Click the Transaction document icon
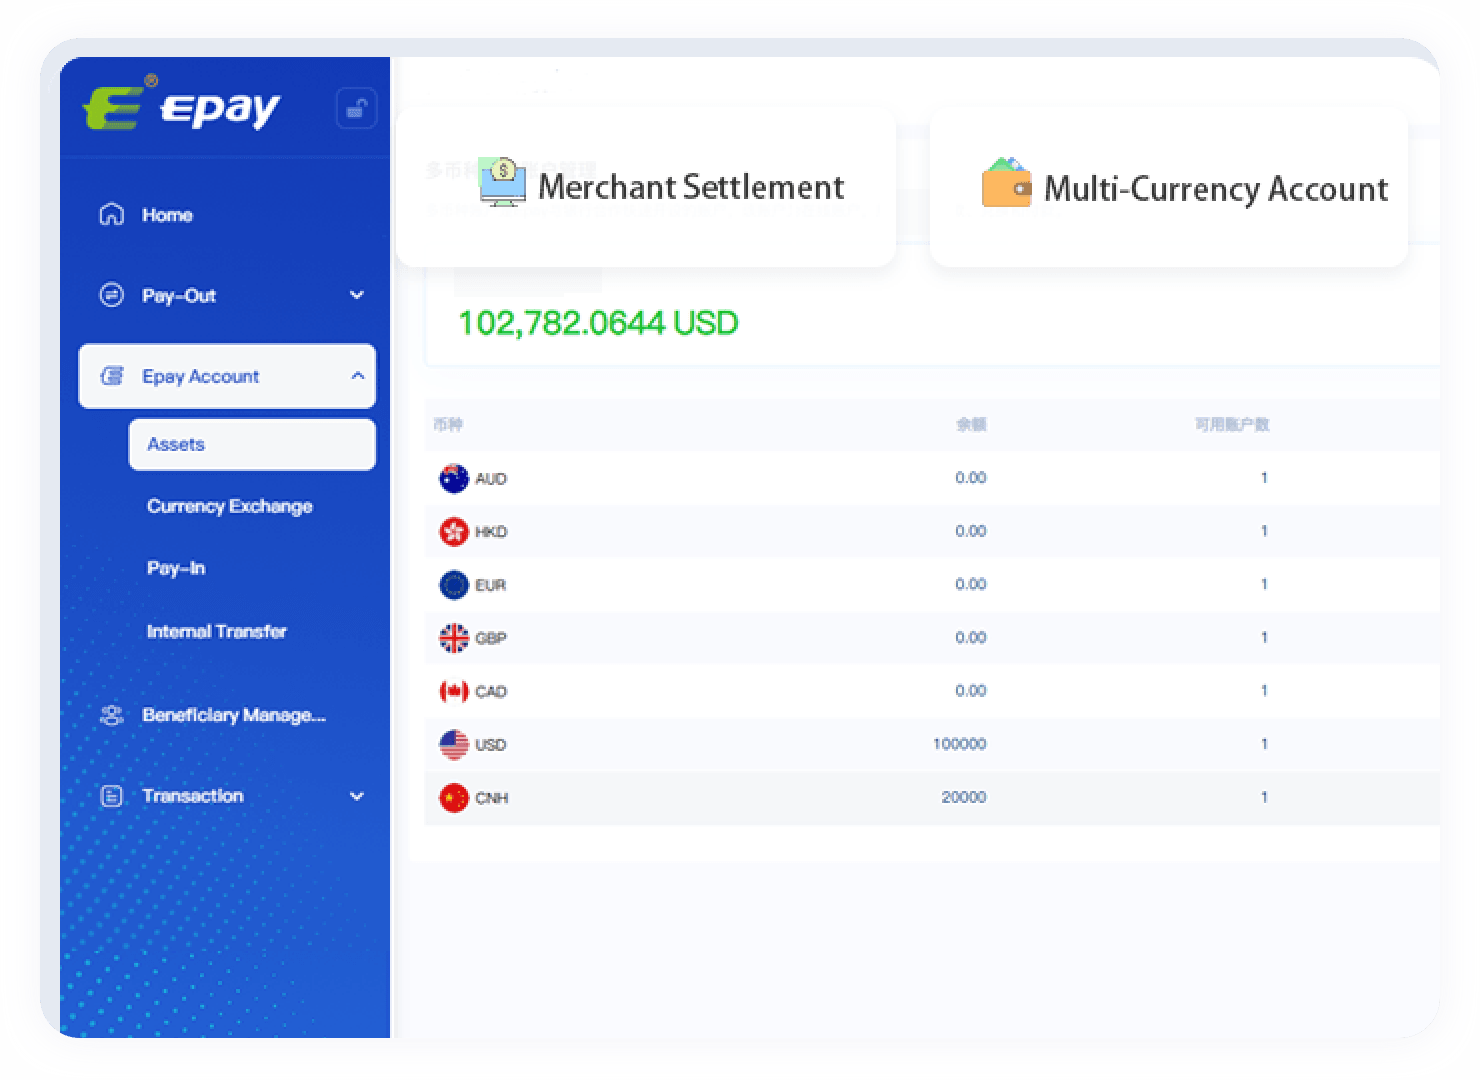The width and height of the screenshot is (1480, 1080). [x=112, y=796]
